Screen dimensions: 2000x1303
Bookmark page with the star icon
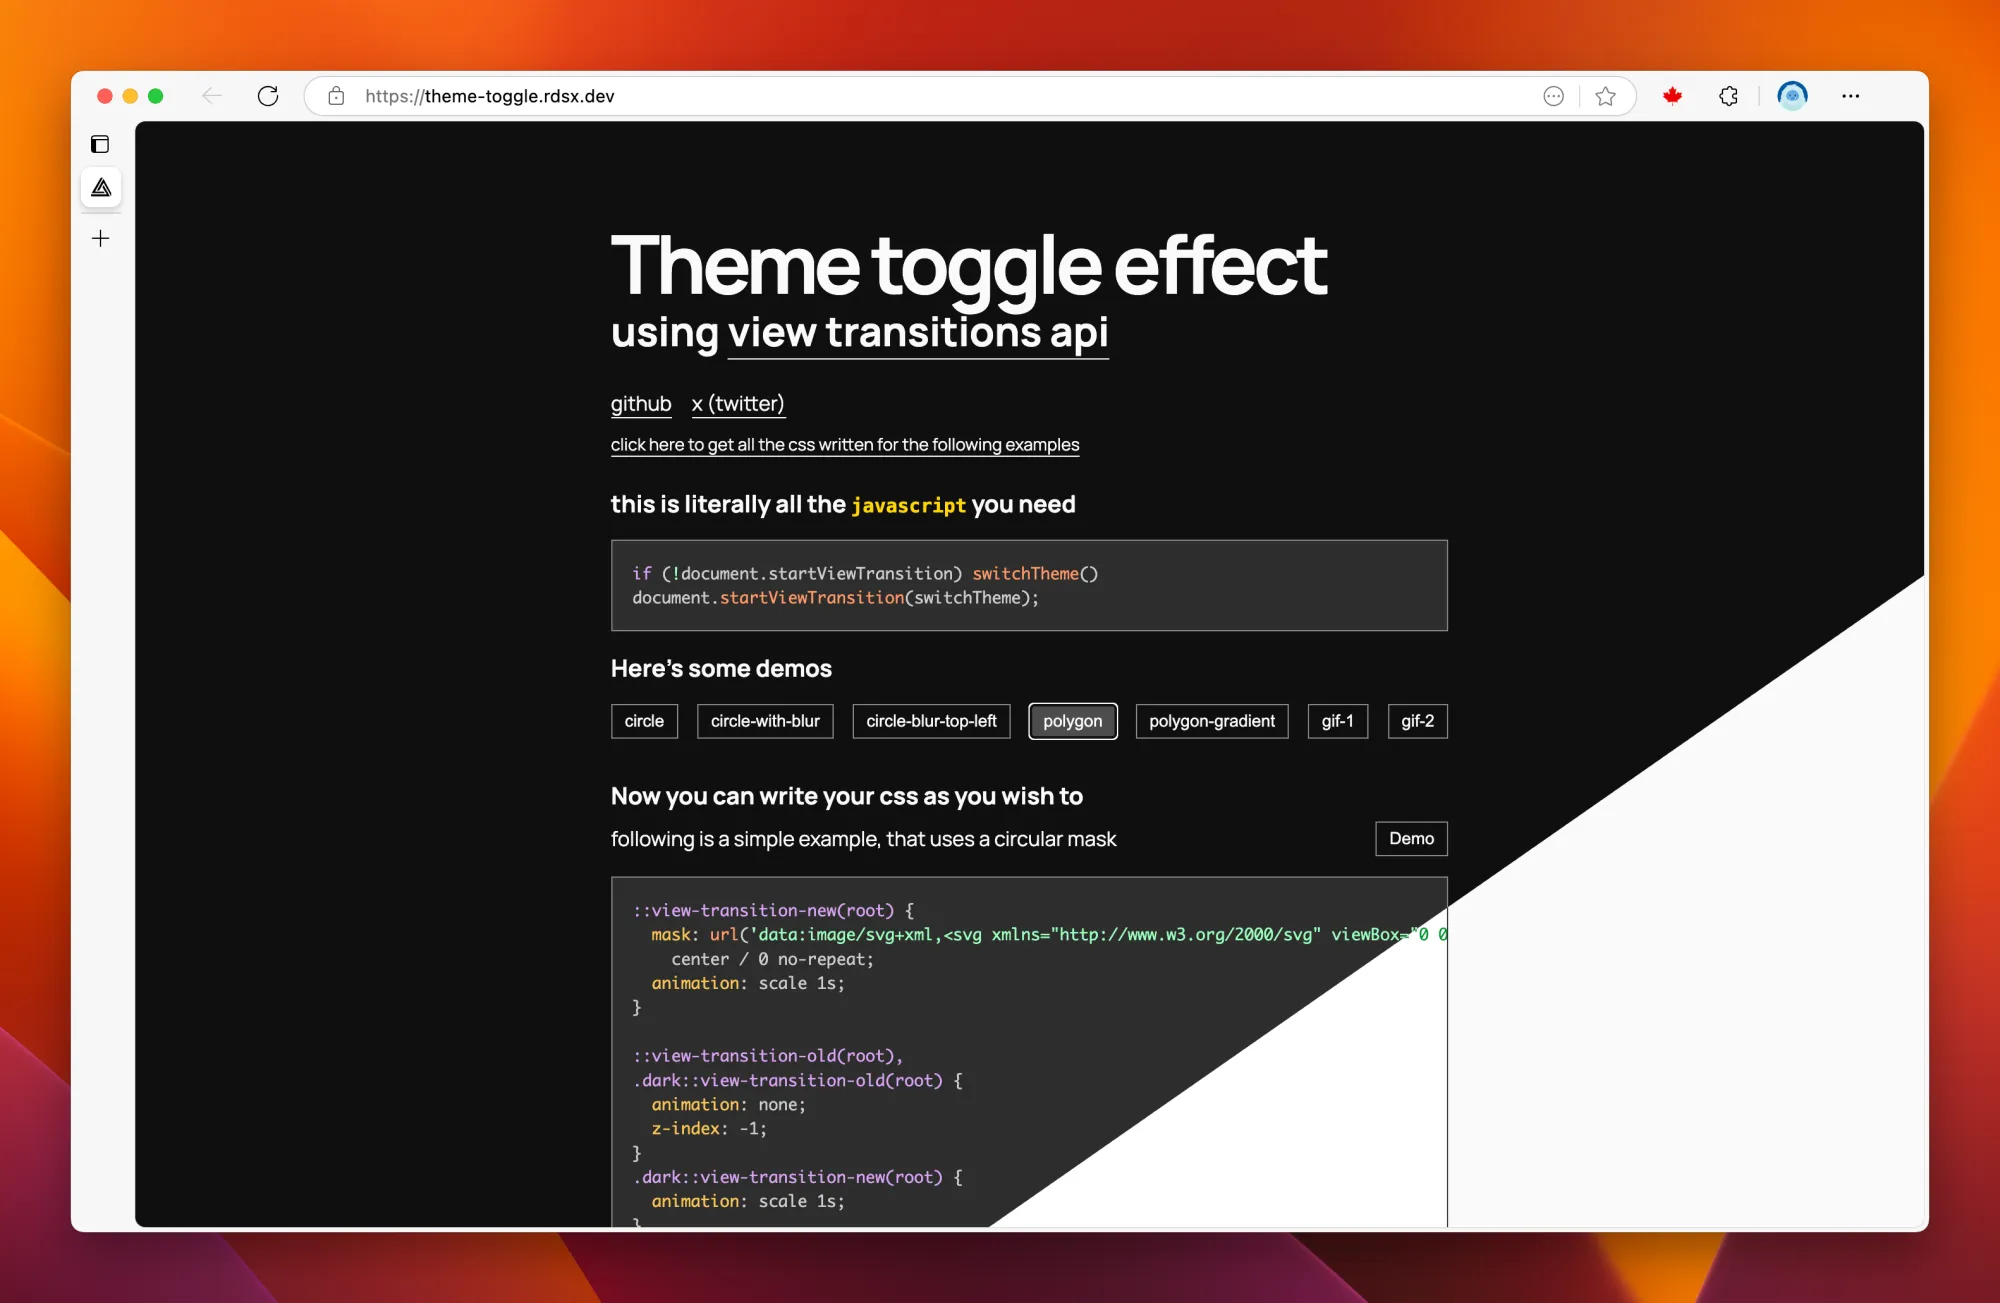1605,96
